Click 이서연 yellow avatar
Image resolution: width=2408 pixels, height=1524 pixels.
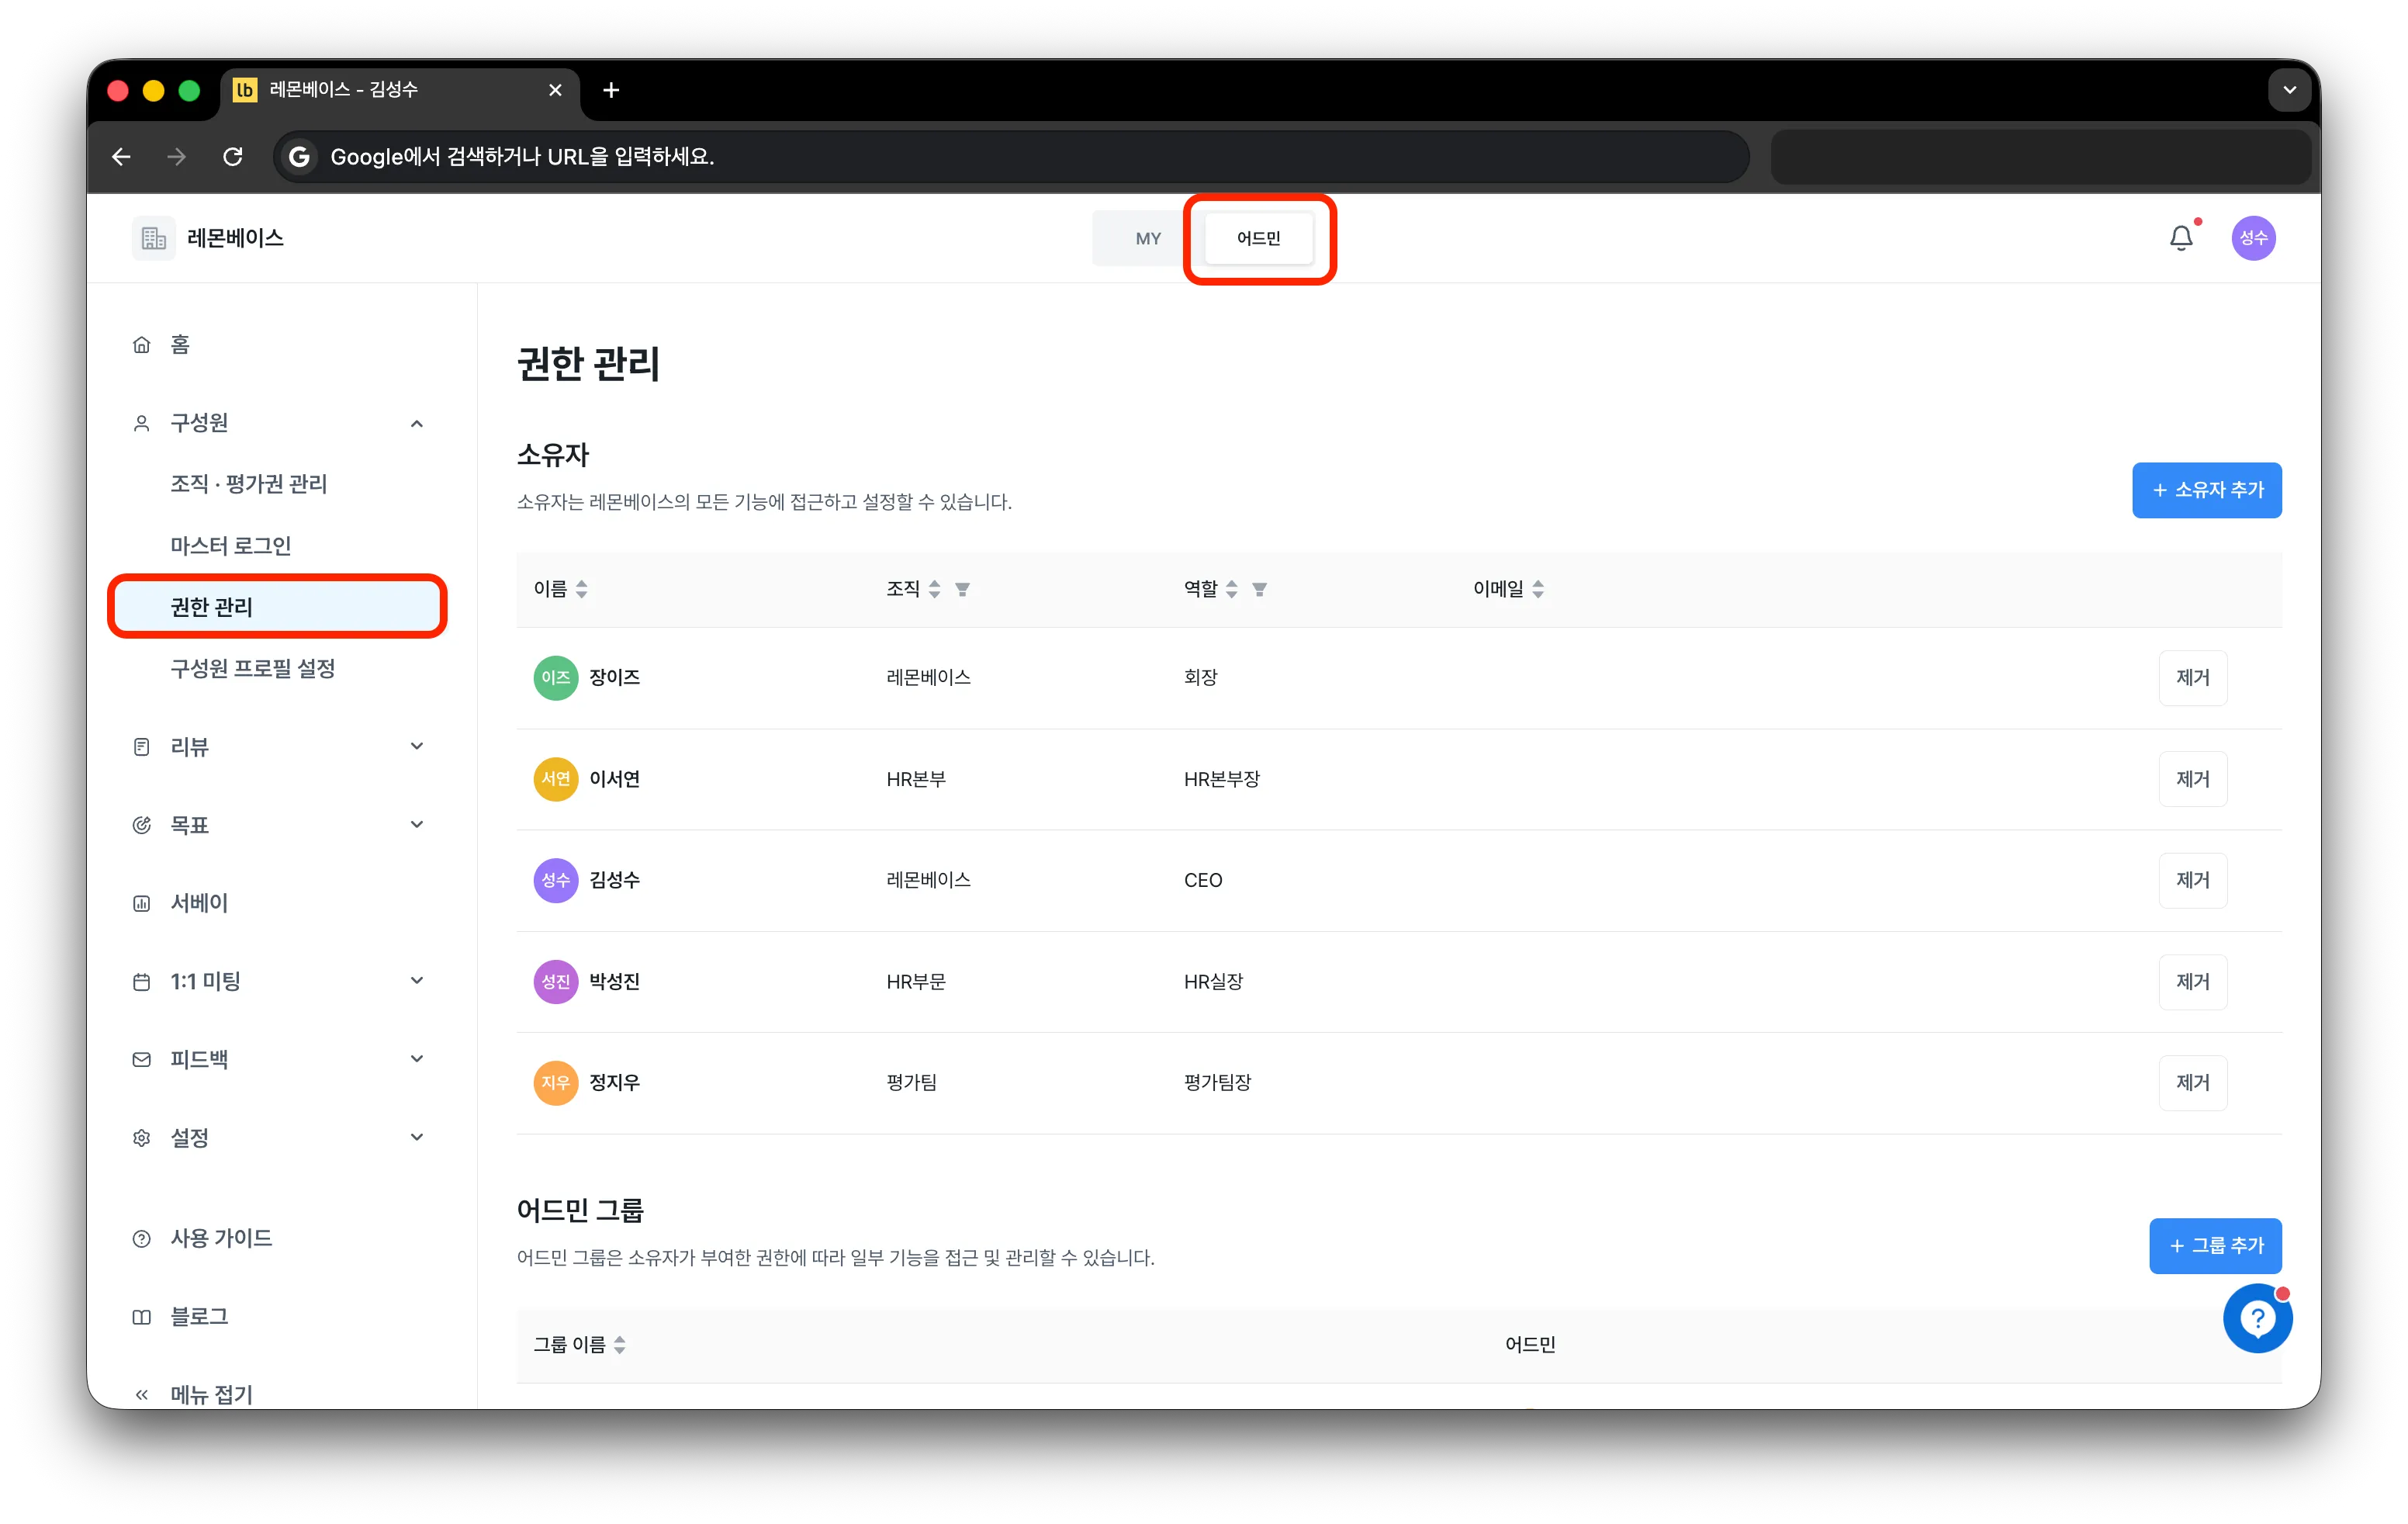(x=556, y=779)
